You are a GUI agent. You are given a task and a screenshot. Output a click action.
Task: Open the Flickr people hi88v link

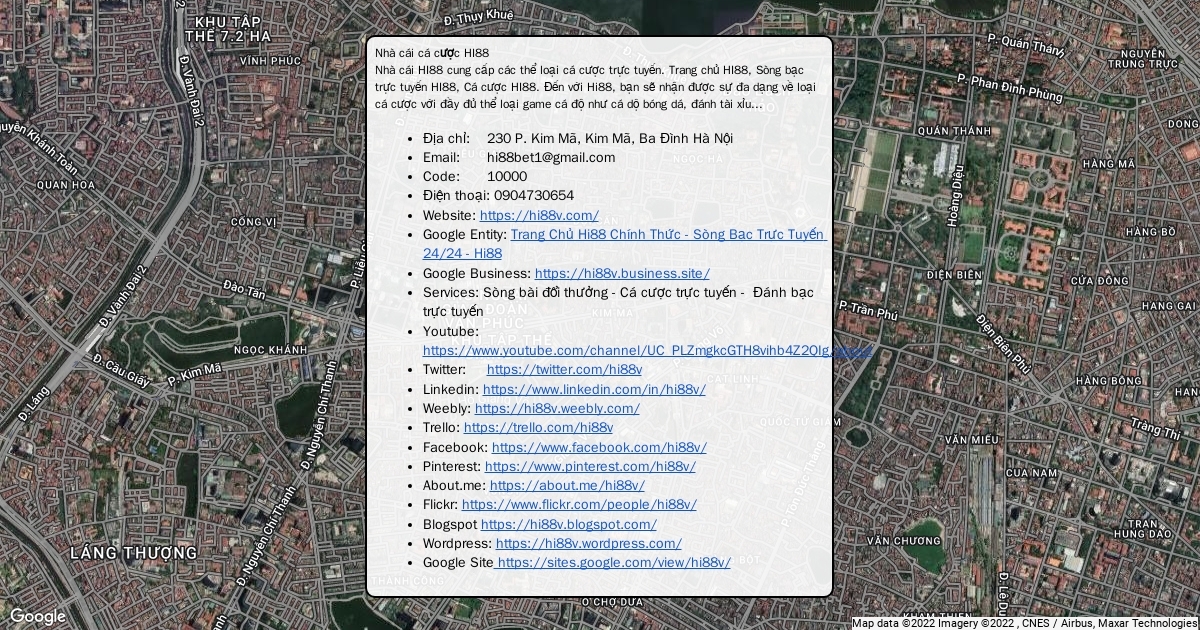(579, 505)
